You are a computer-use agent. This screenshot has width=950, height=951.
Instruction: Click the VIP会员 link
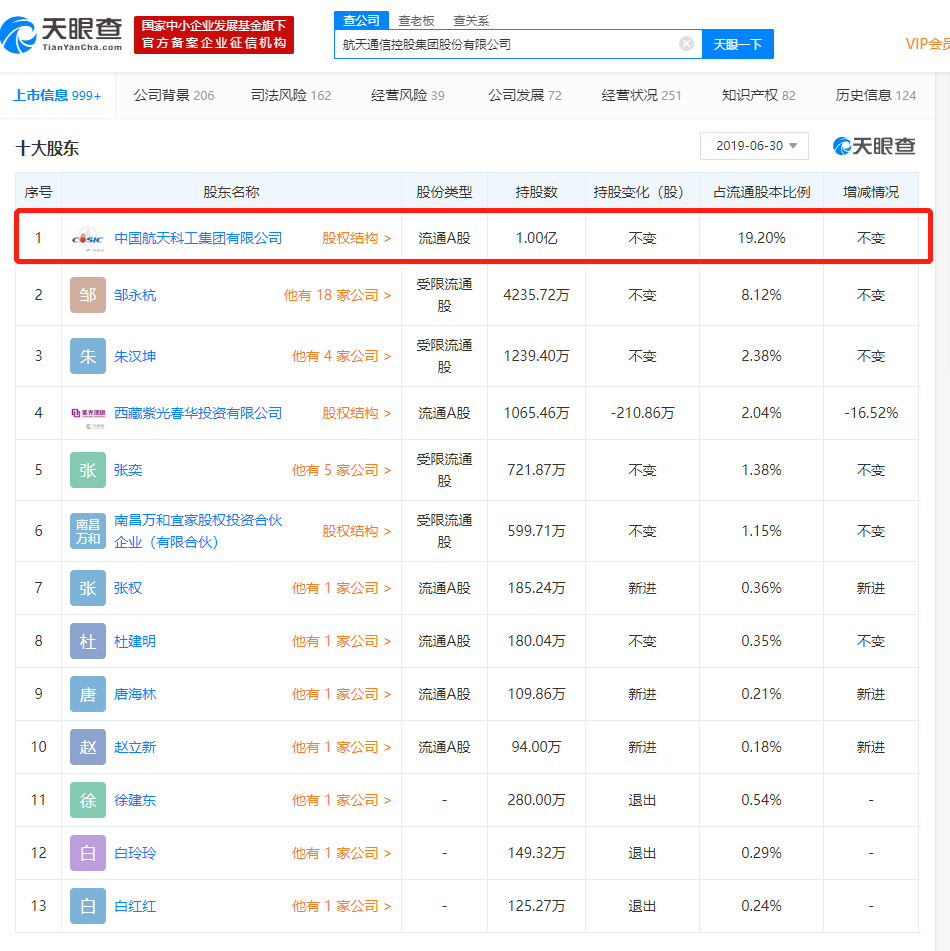[928, 44]
